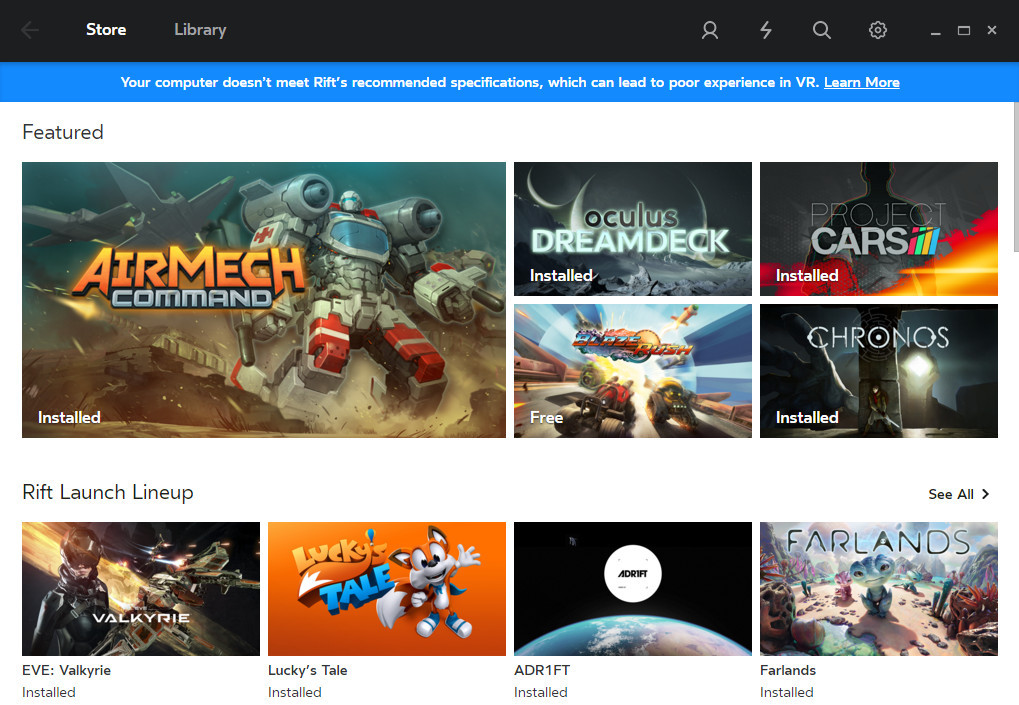Minimize the Oculus window

[x=936, y=31]
